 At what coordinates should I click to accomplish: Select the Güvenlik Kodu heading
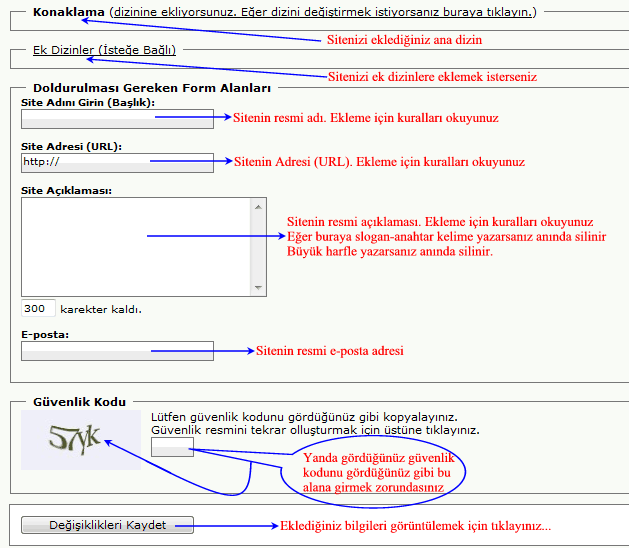coord(79,402)
